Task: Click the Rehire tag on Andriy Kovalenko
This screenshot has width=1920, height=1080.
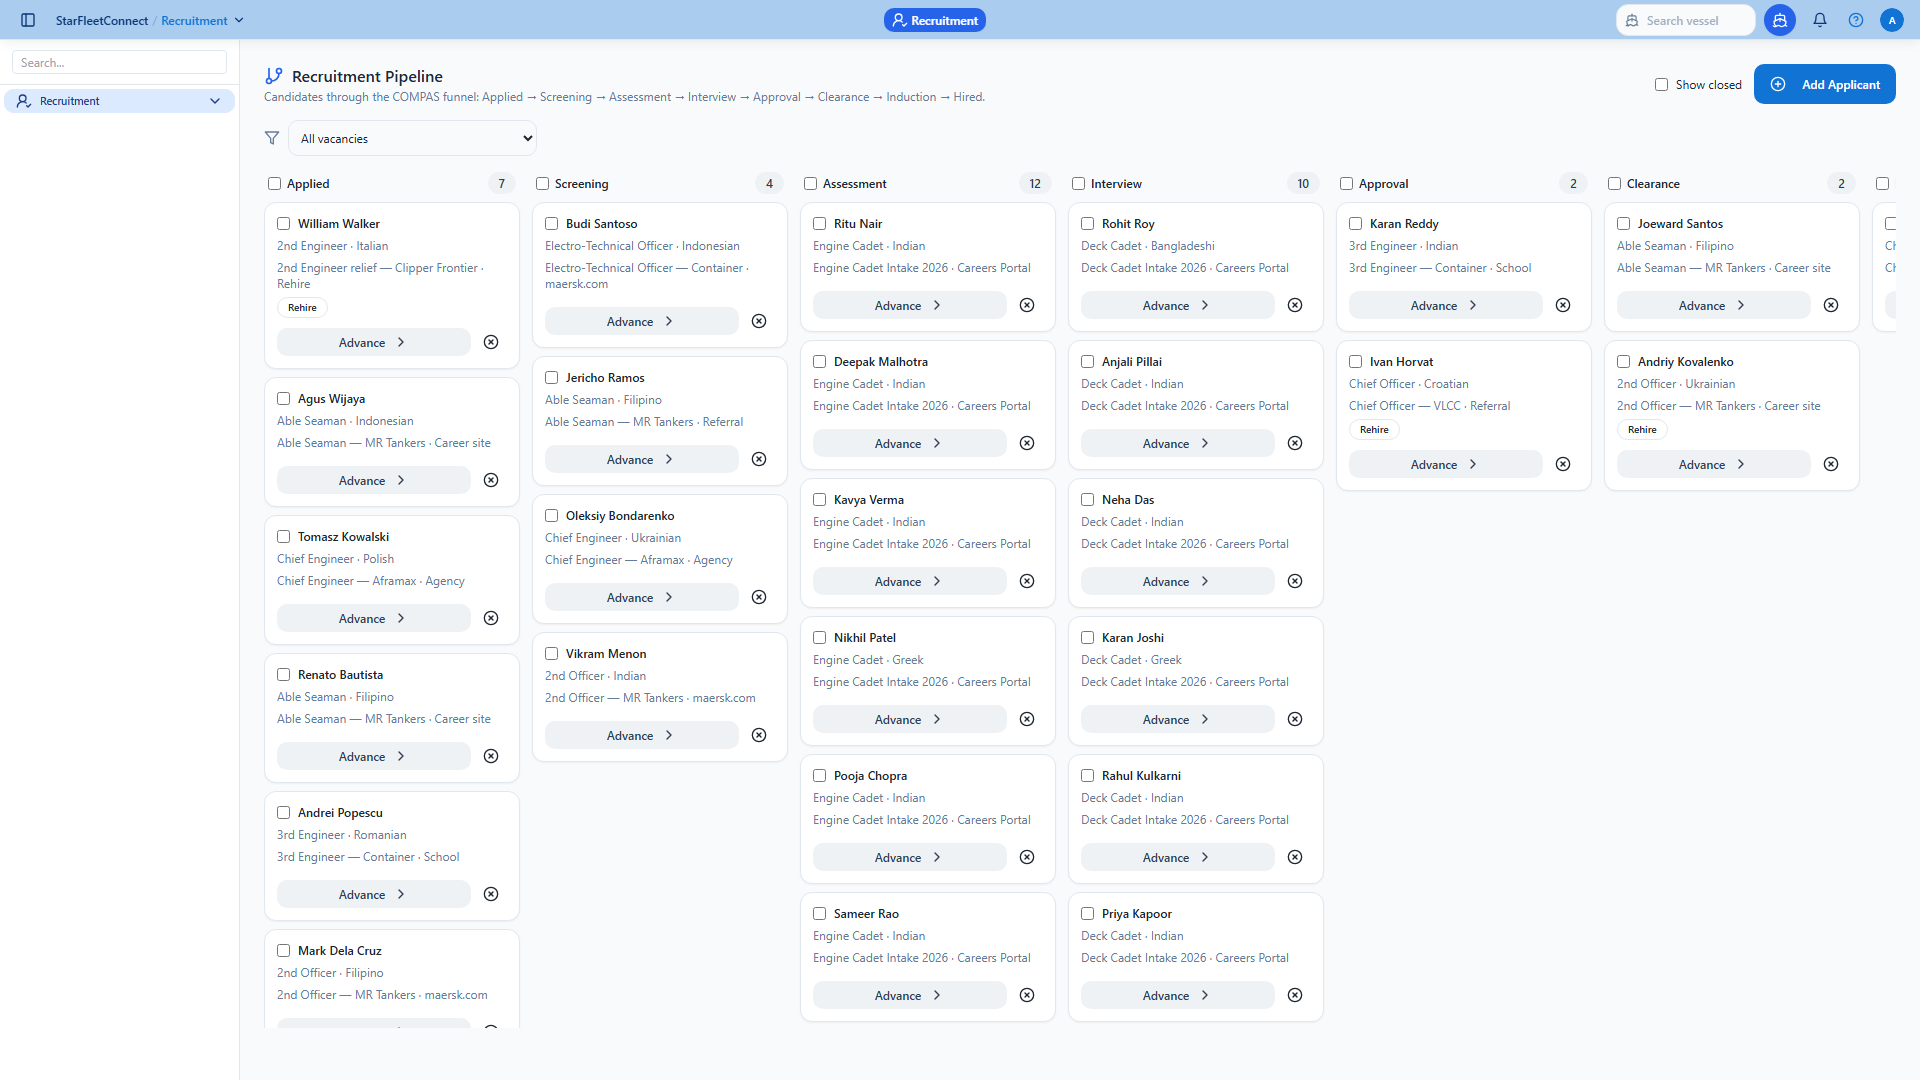Action: click(x=1642, y=430)
